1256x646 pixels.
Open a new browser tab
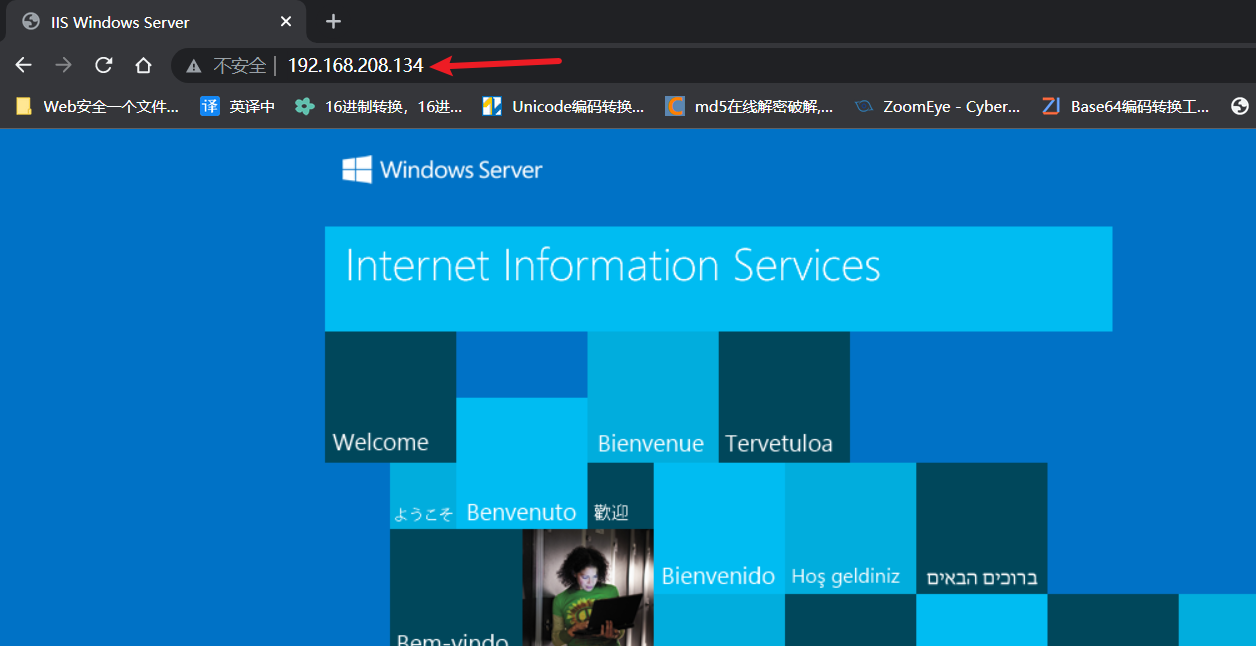(x=332, y=21)
